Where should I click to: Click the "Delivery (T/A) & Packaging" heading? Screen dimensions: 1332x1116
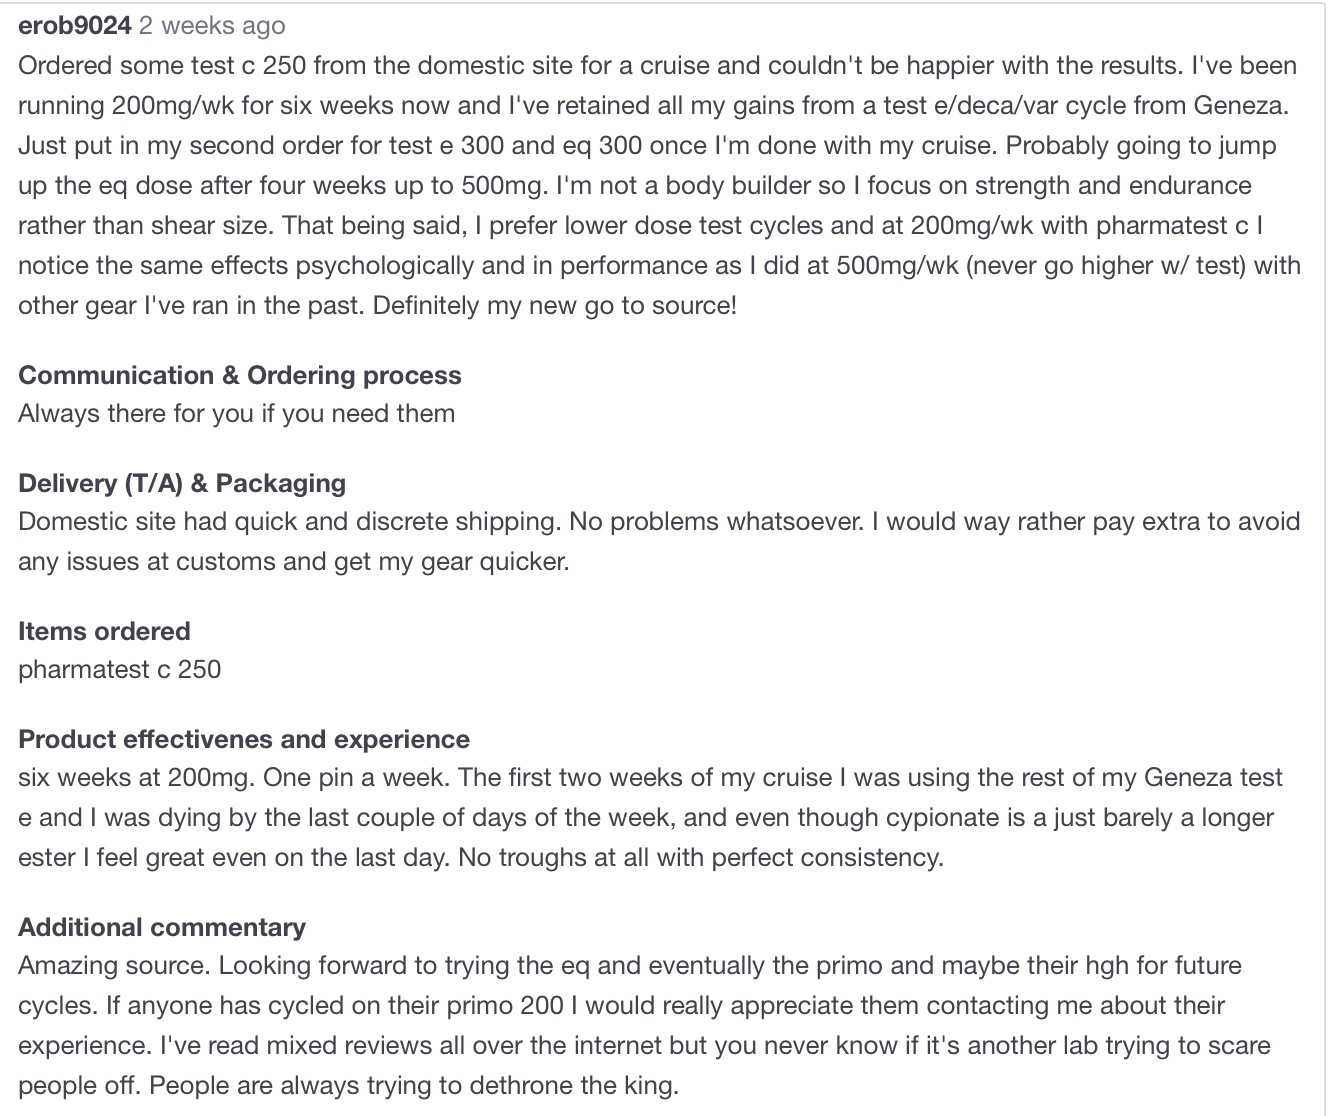click(182, 483)
